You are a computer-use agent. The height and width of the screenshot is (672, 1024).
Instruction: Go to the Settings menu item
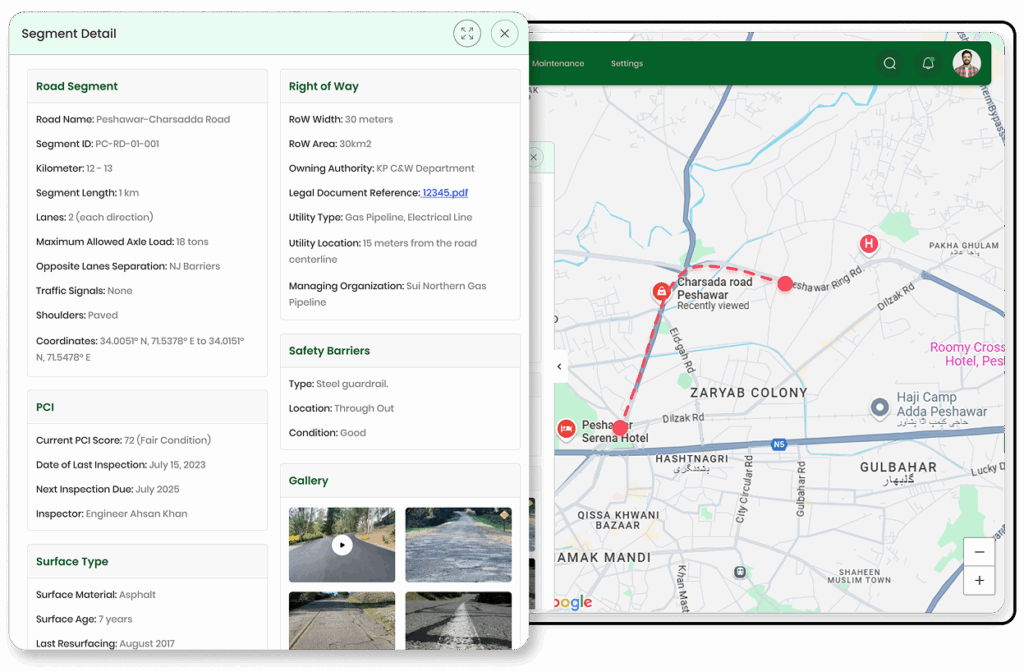point(627,64)
